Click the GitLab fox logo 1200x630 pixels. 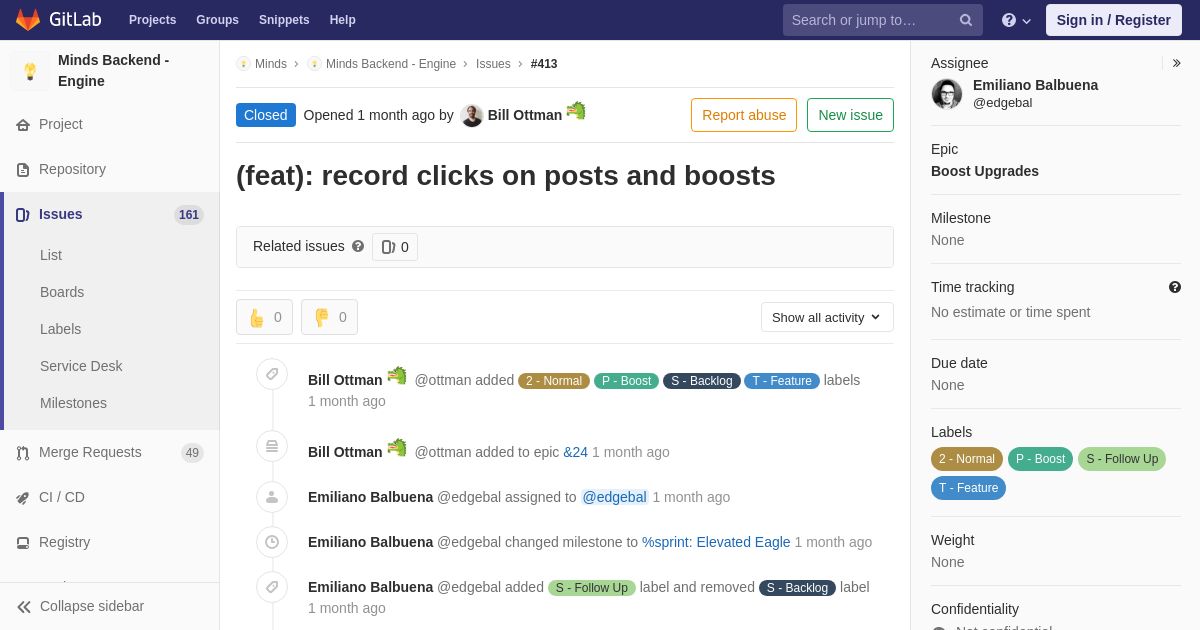point(28,20)
